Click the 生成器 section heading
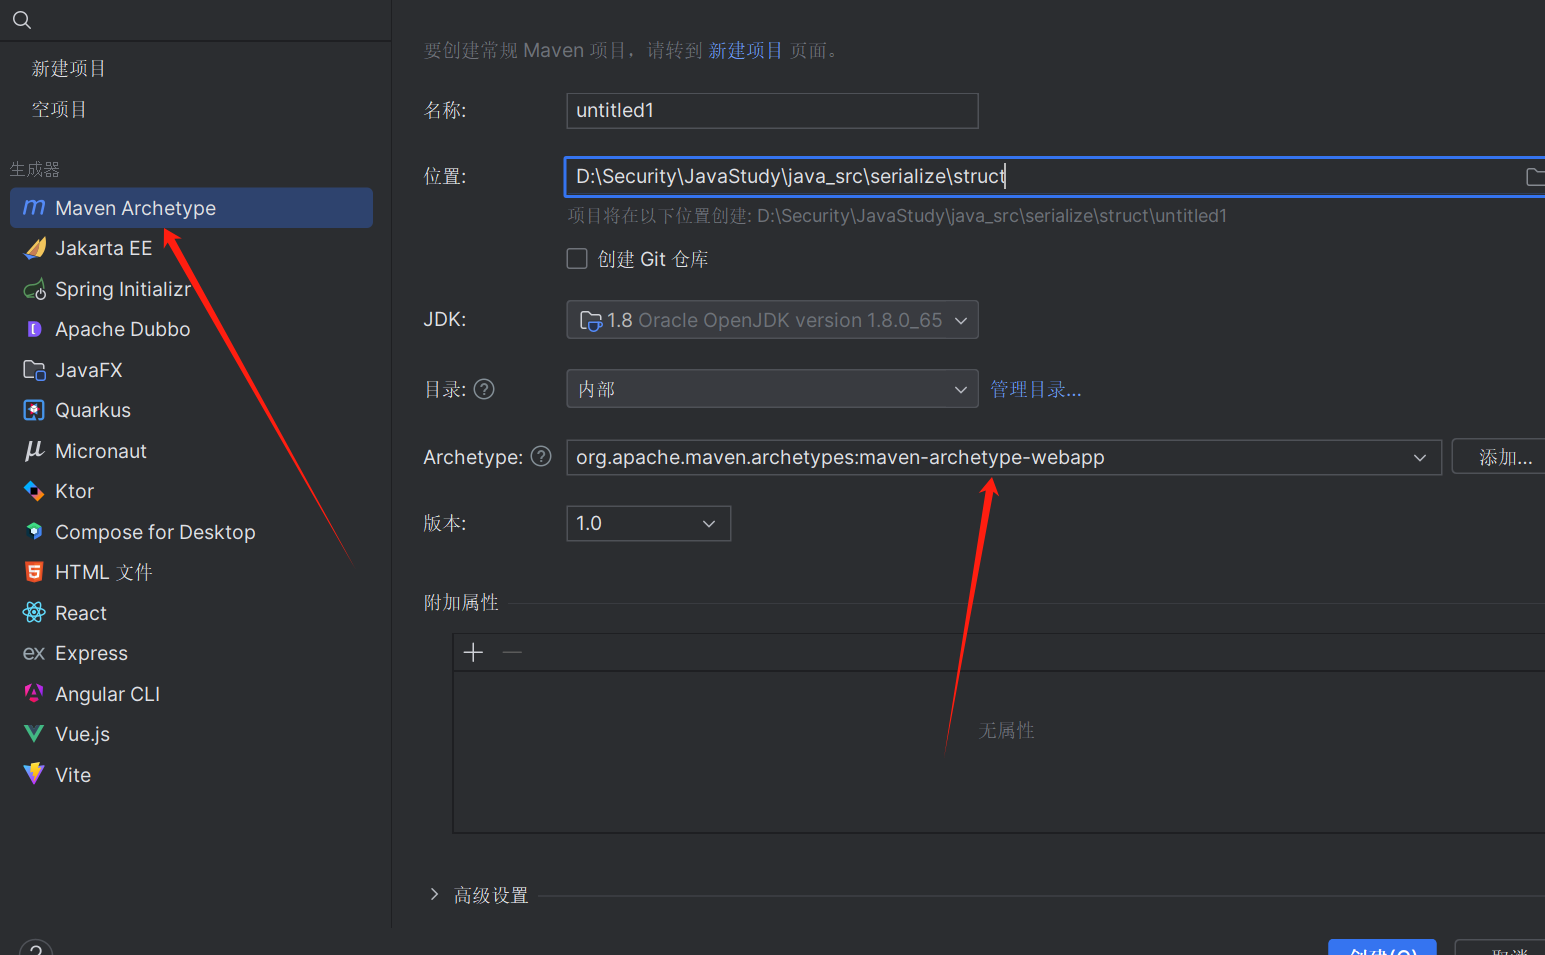This screenshot has width=1545, height=955. pyautogui.click(x=35, y=169)
